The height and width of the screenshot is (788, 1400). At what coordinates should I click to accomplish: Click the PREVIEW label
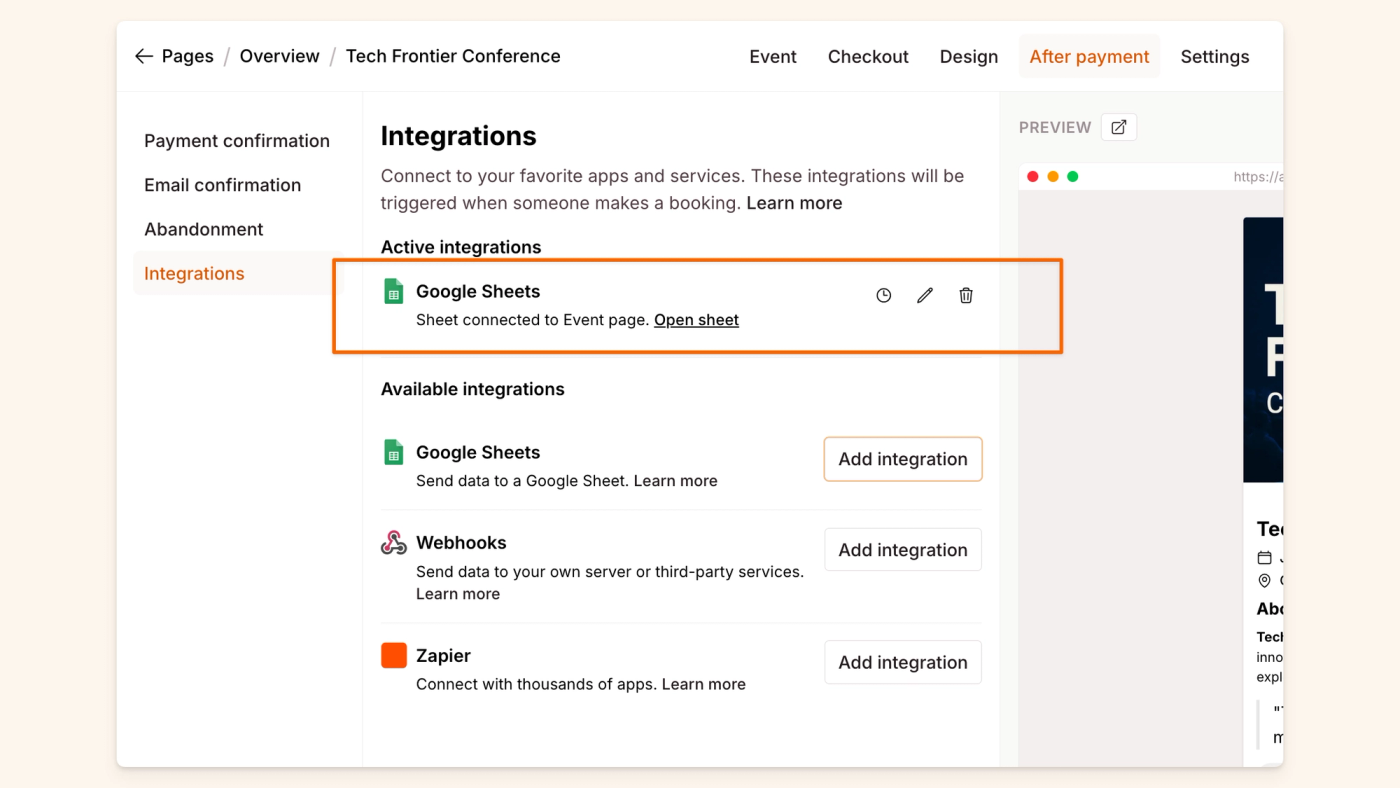click(x=1055, y=128)
